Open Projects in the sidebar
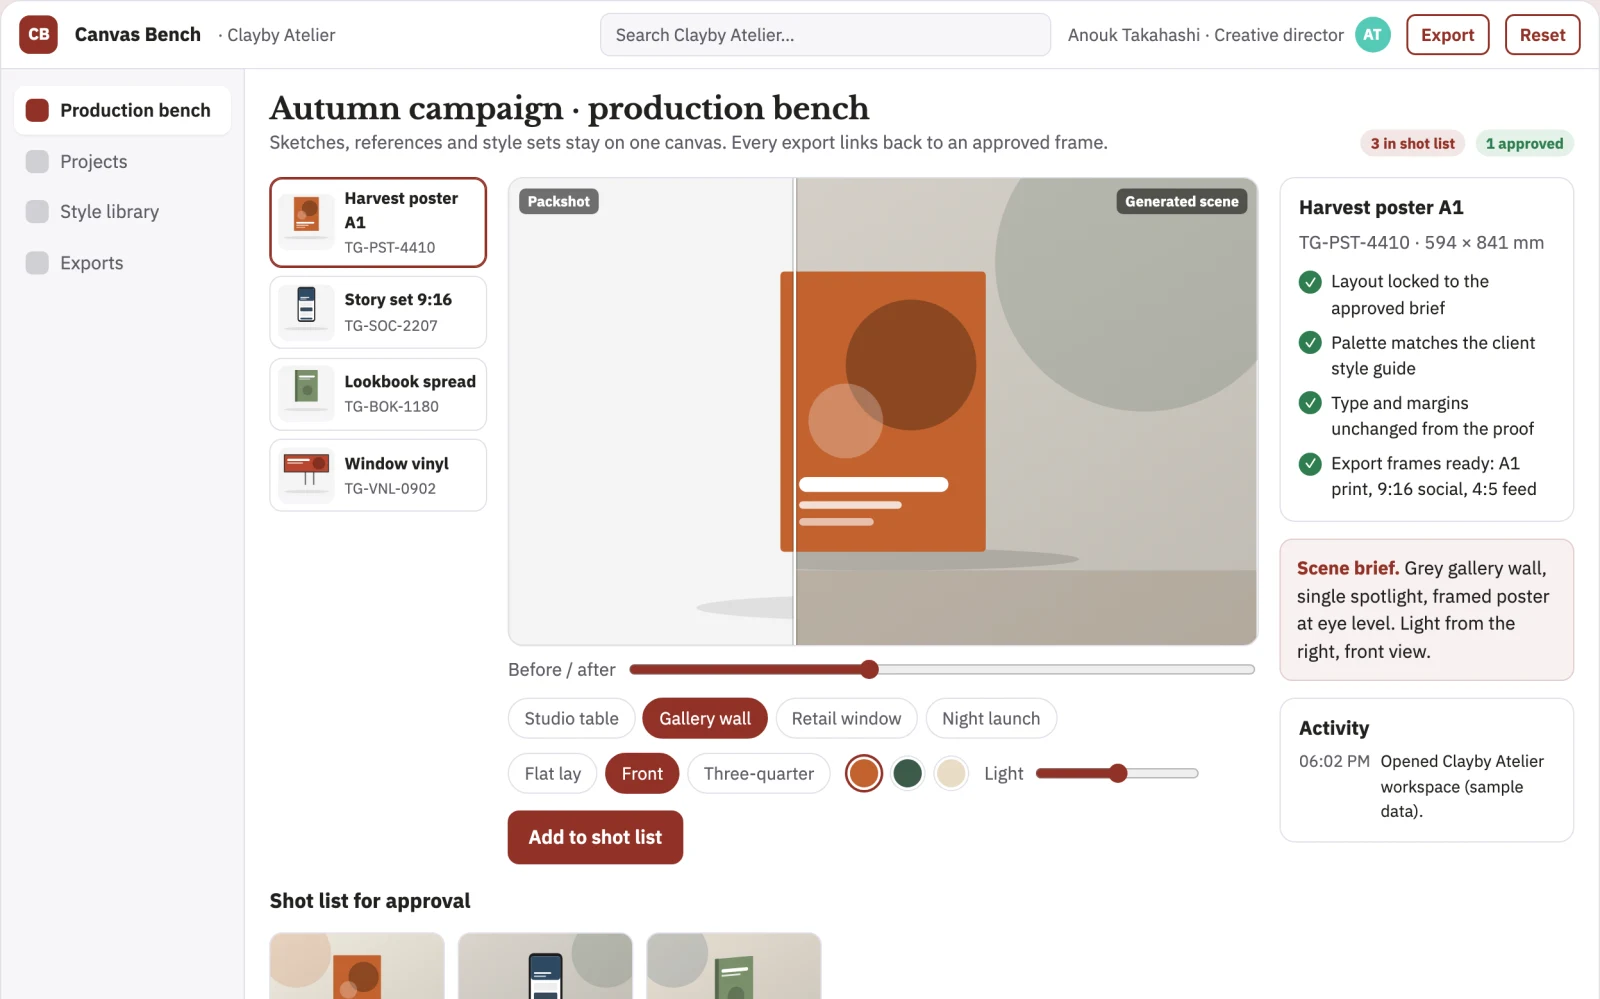This screenshot has height=999, width=1600. (122, 162)
